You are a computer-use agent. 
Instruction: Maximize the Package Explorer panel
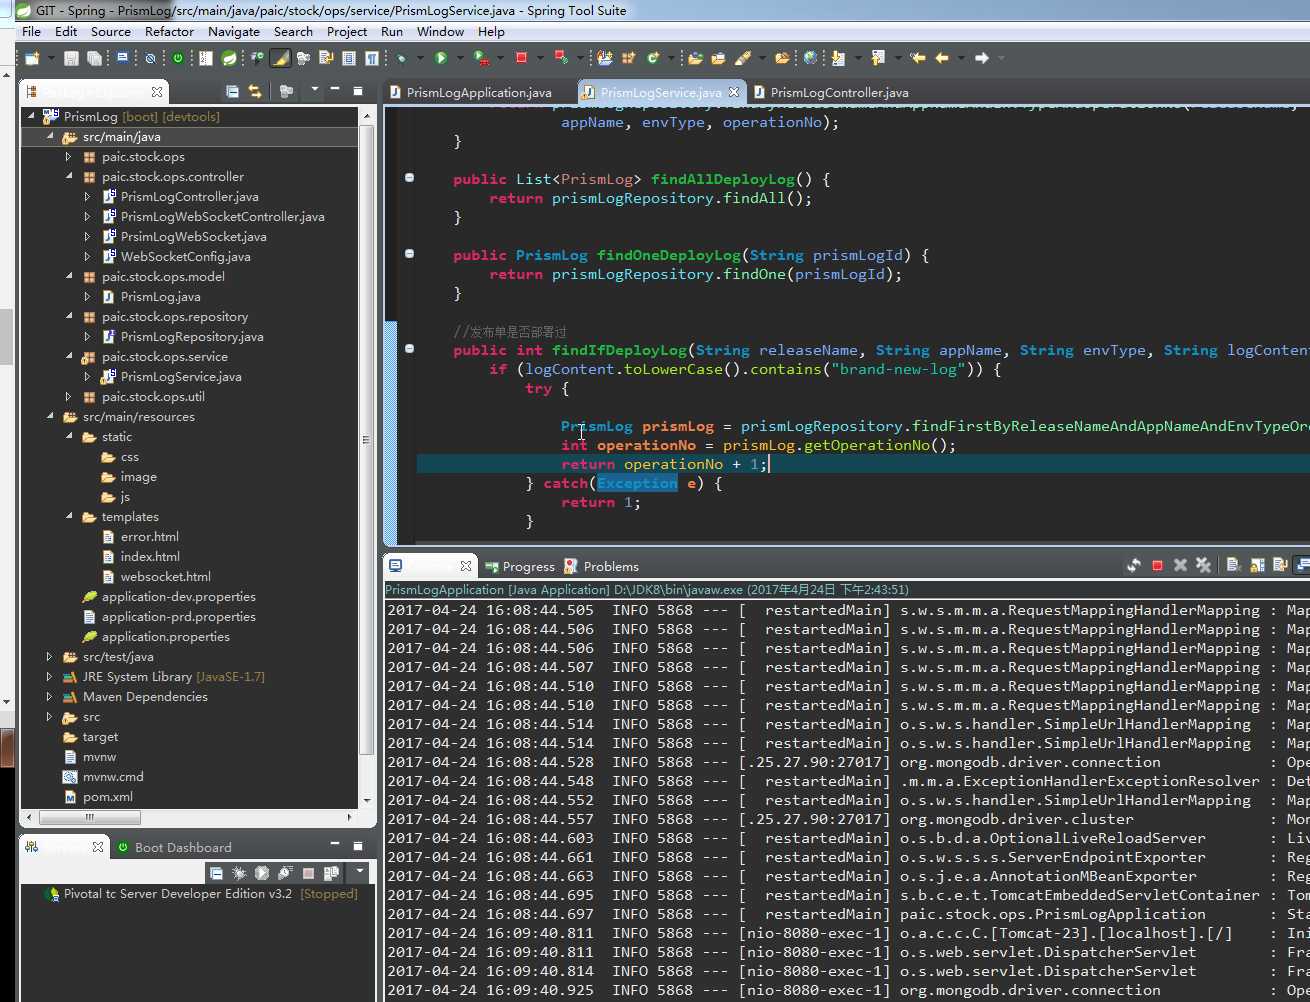[358, 91]
